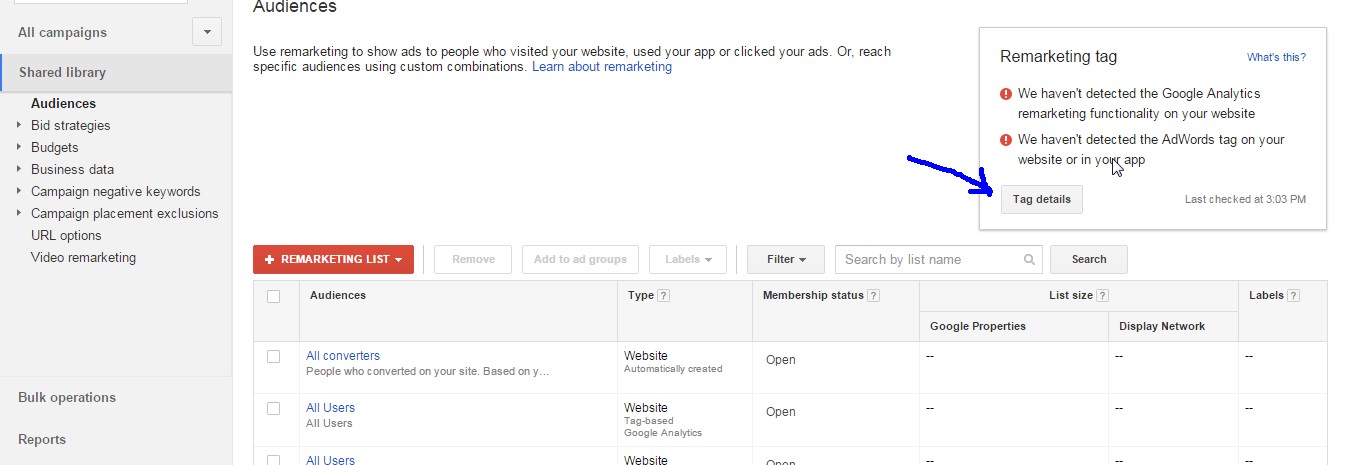Tick the select-all header checkbox
The image size is (1346, 465).
click(274, 296)
